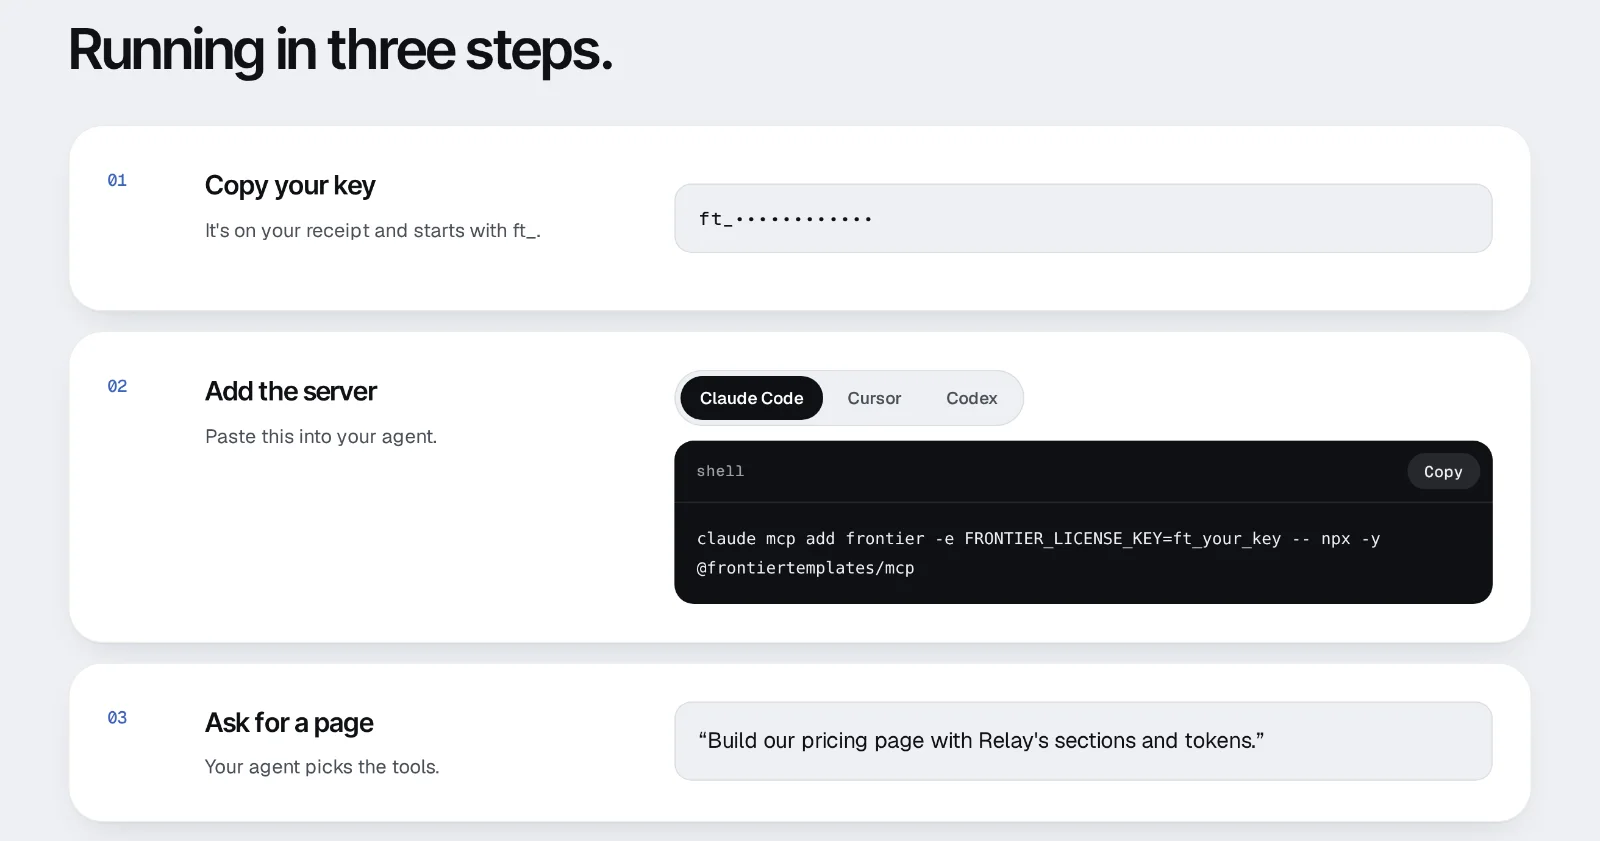Click the 'Copy your key' step title
Screen dimensions: 1600x841
(x=290, y=185)
